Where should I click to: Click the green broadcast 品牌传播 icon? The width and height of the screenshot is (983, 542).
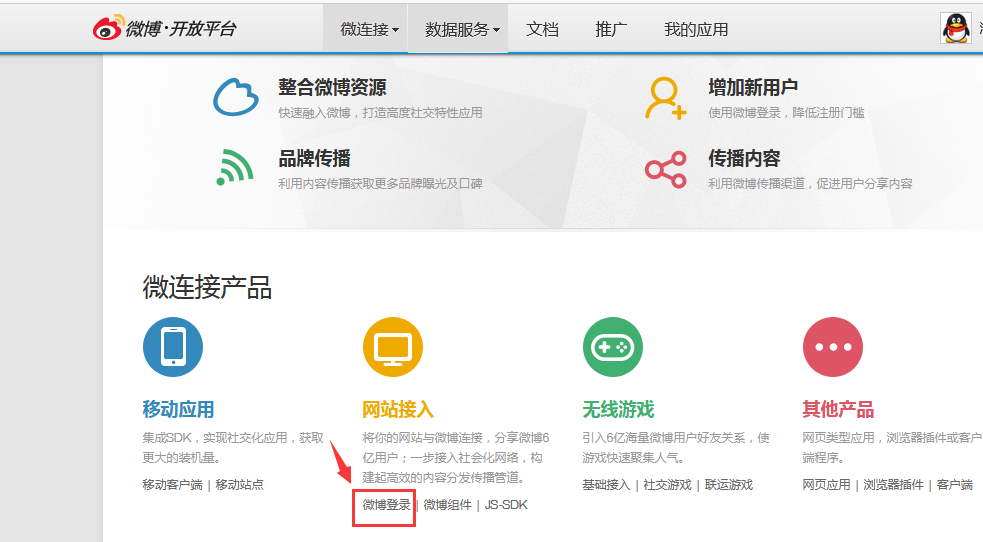[236, 167]
